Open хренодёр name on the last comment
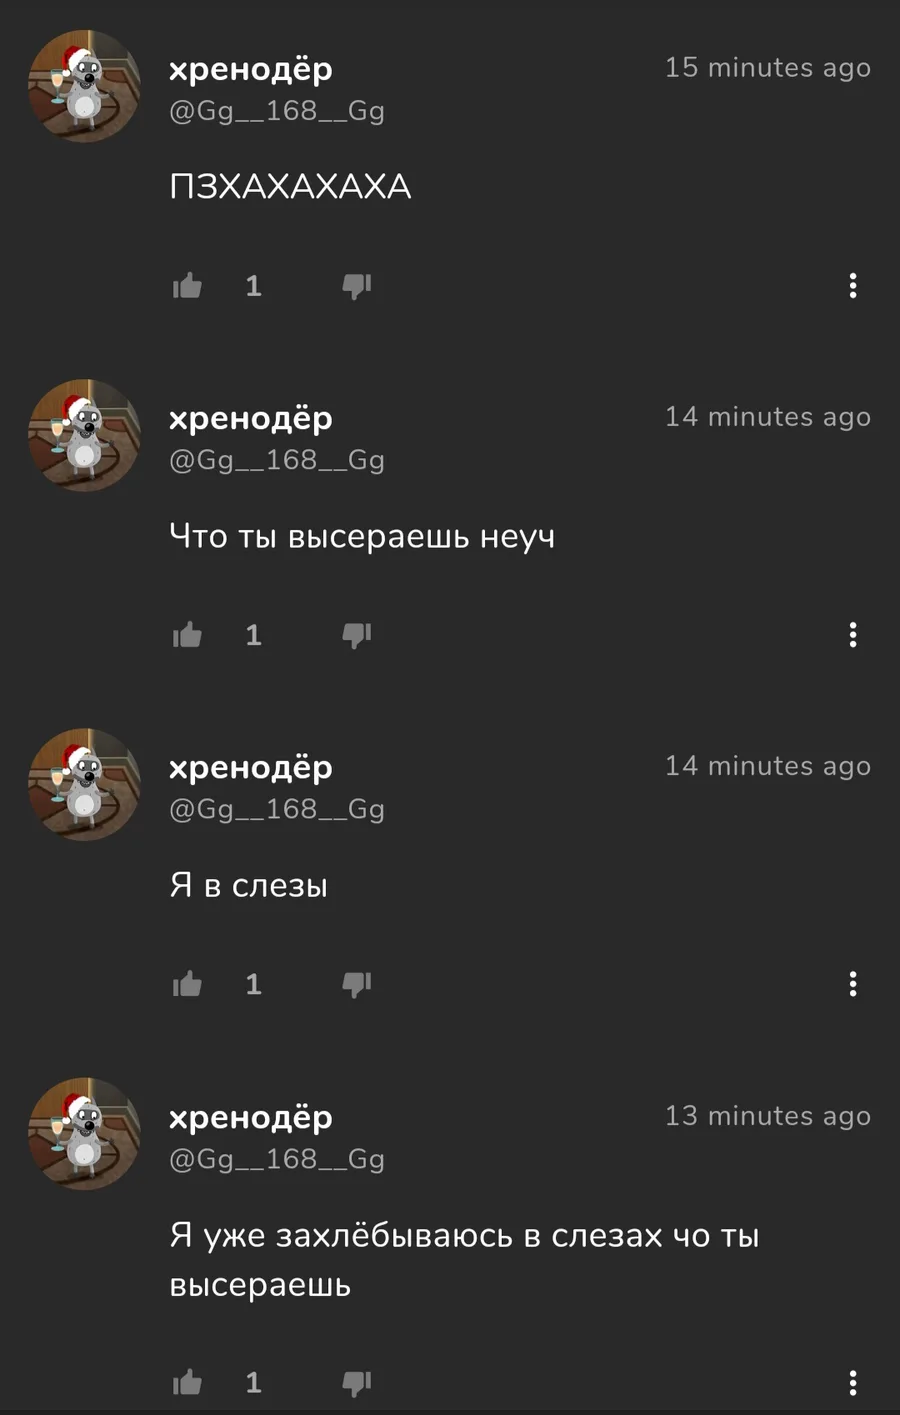Image resolution: width=900 pixels, height=1415 pixels. [251, 1117]
